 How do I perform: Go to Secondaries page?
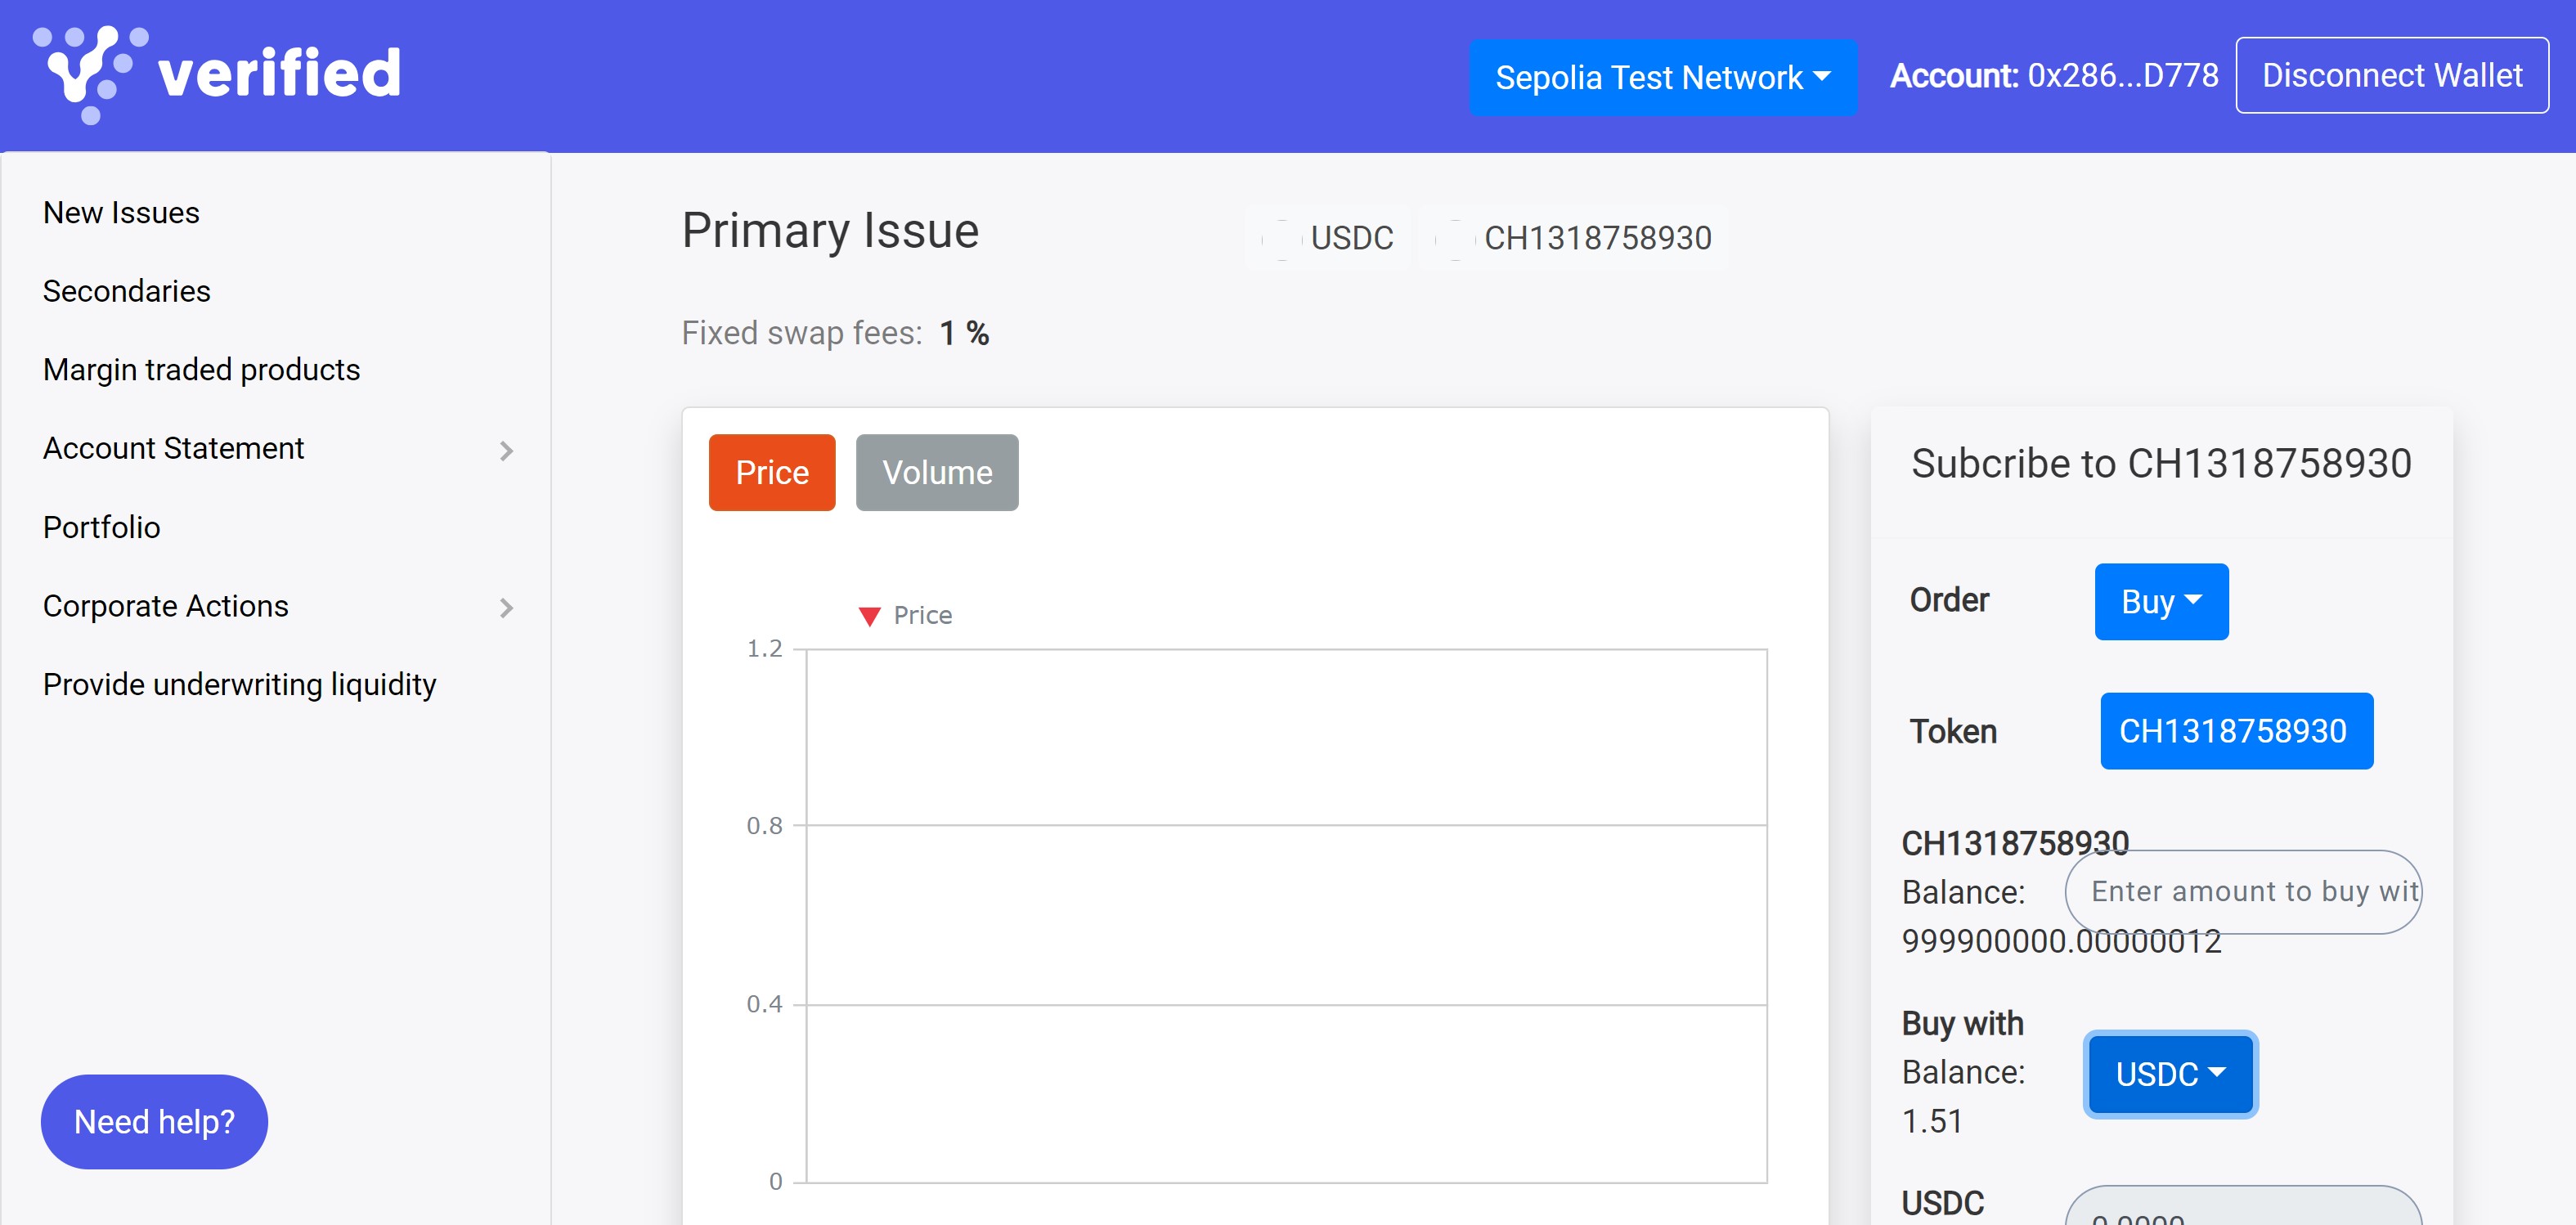126,291
